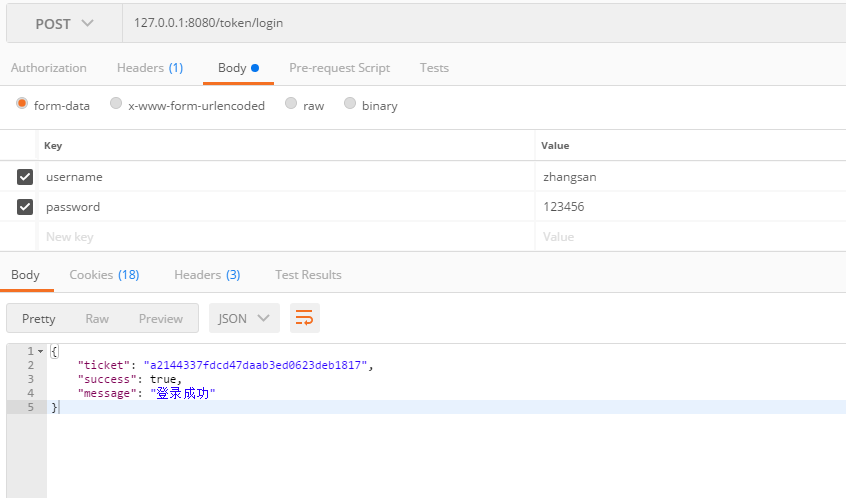This screenshot has height=498, width=846.
Task: Collapse the JSON object at line 1
Action: click(40, 352)
